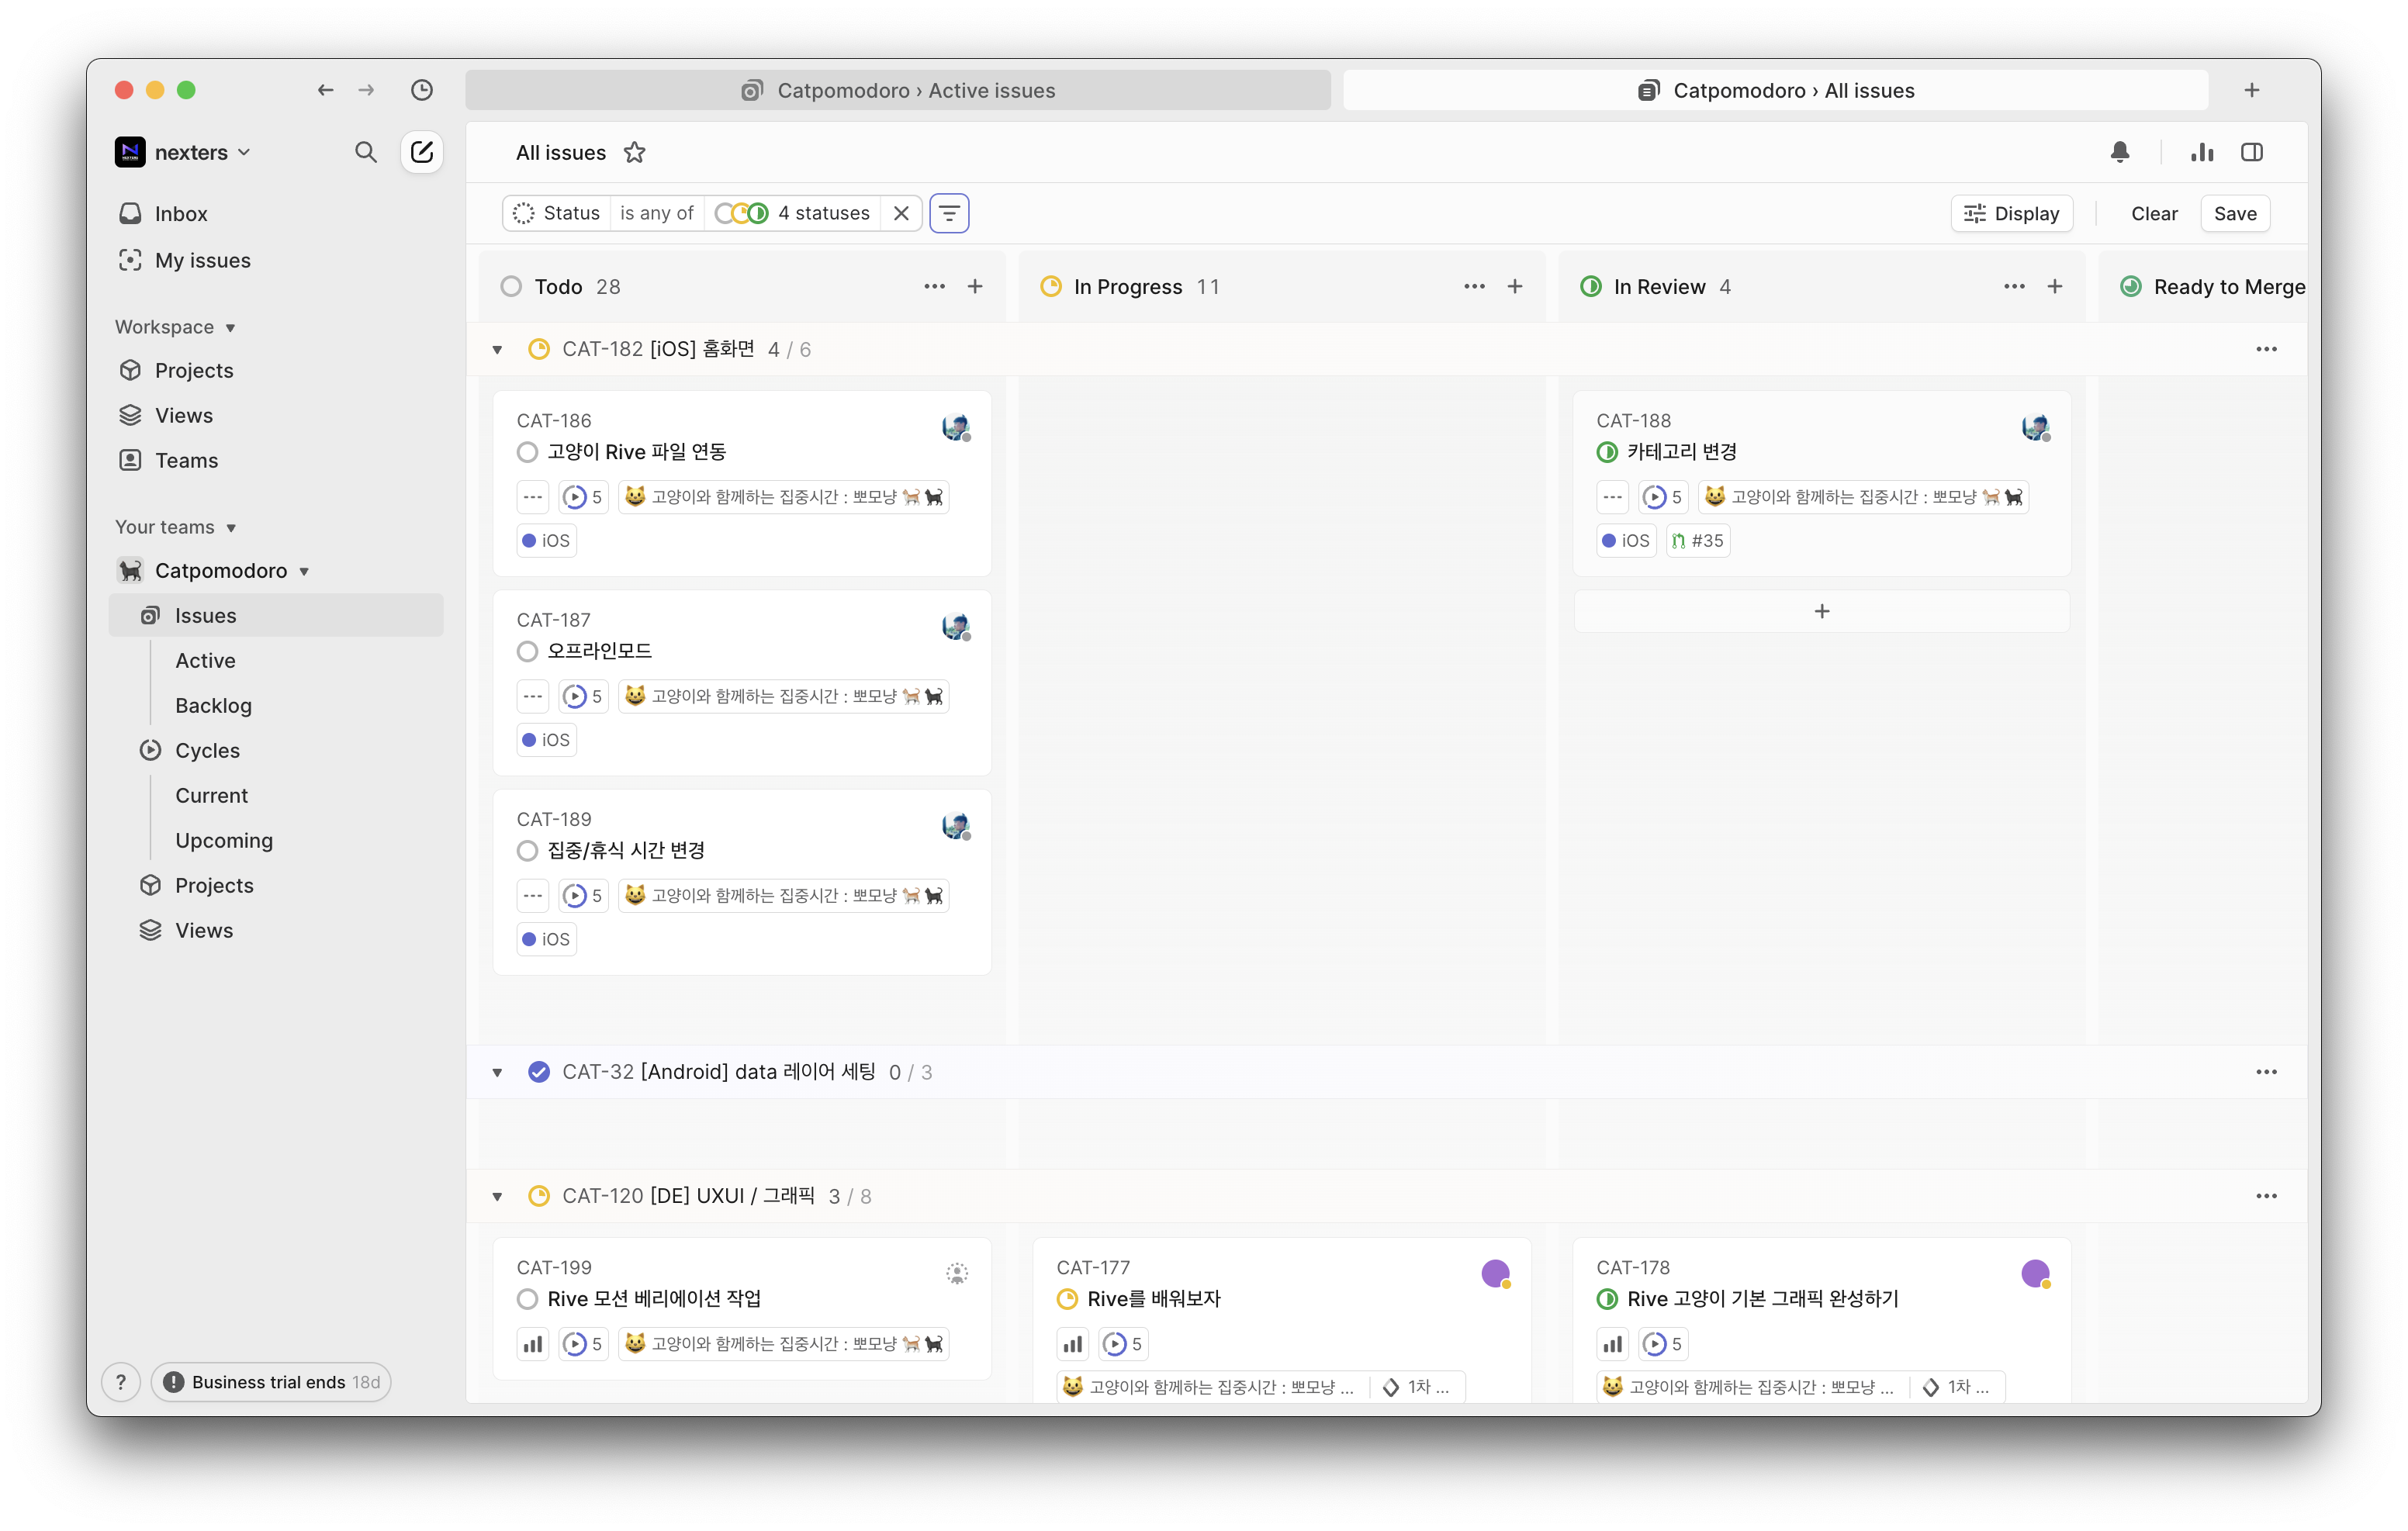This screenshot has height=1531, width=2408.
Task: Click the compose new issue icon
Action: pyautogui.click(x=421, y=152)
